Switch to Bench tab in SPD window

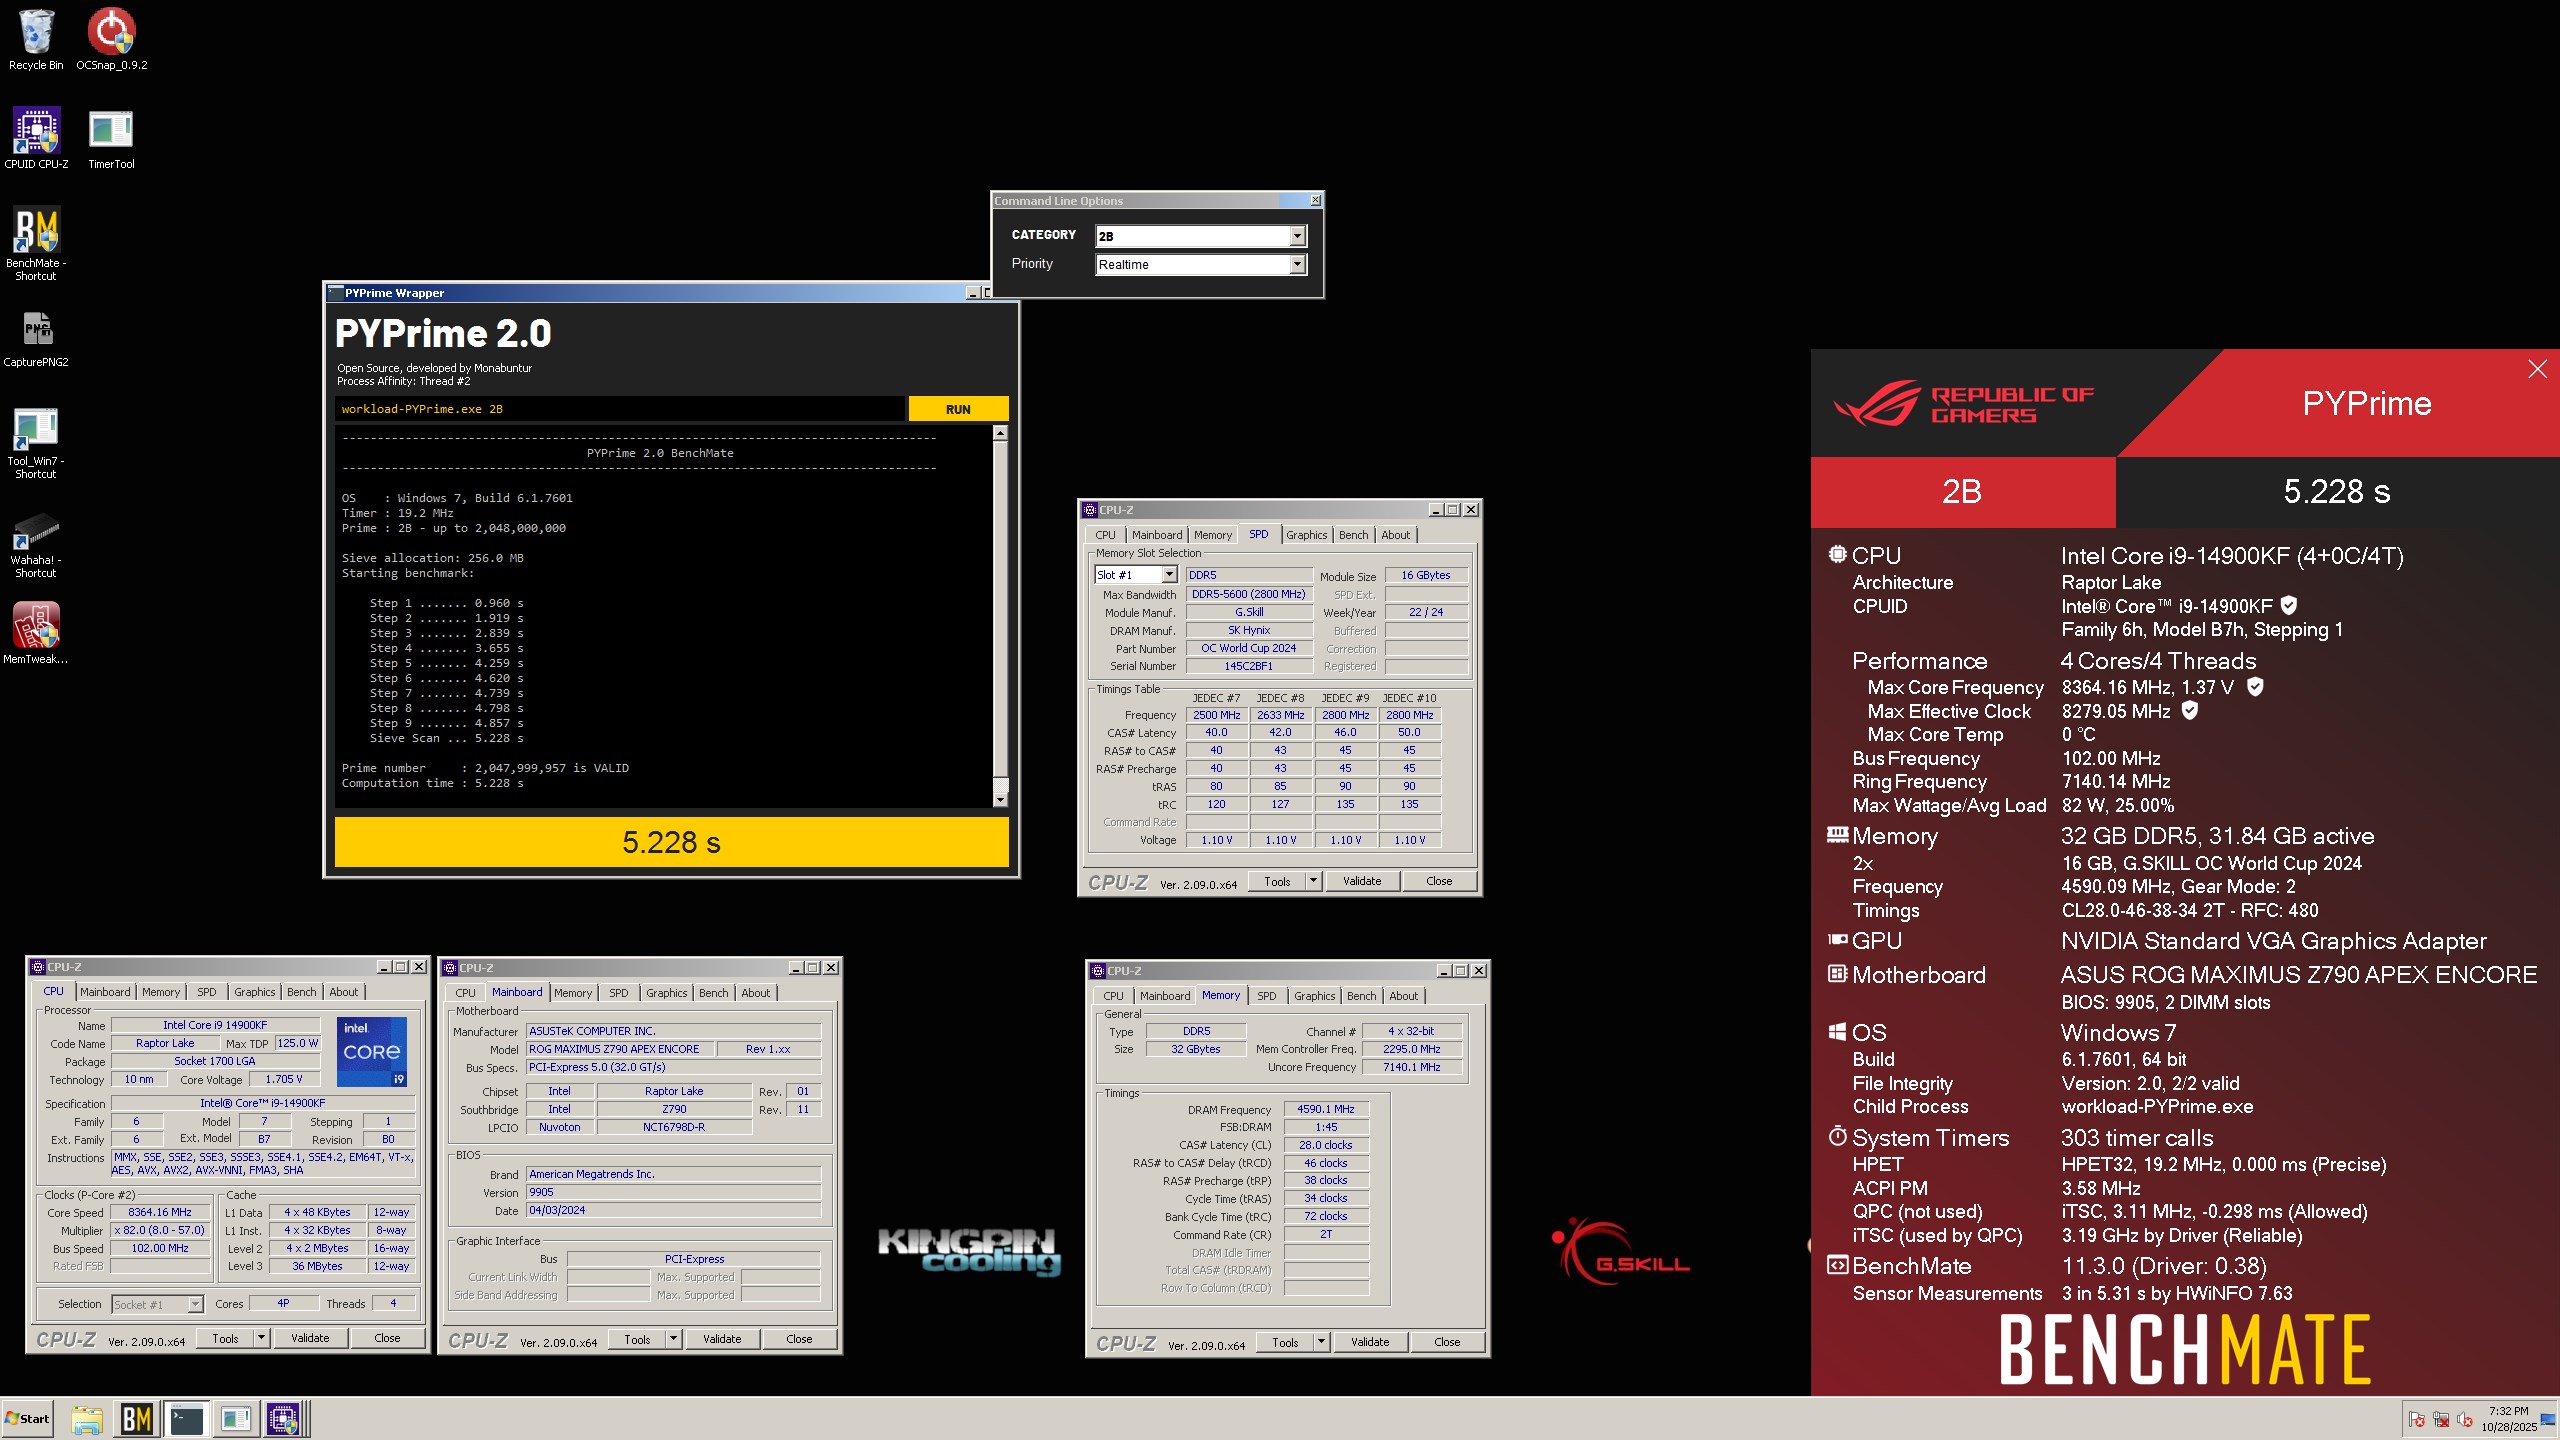1353,535
